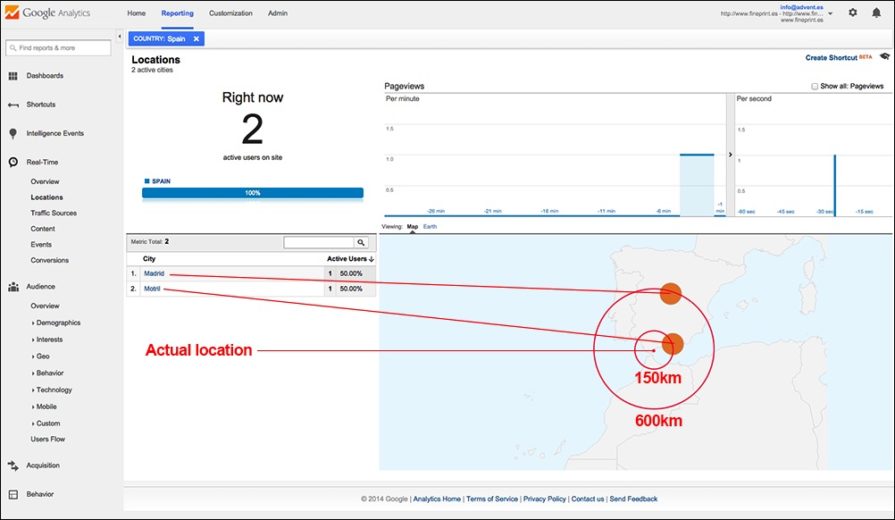Select the Reporting tab
Image resolution: width=895 pixels, height=520 pixels.
177,13
